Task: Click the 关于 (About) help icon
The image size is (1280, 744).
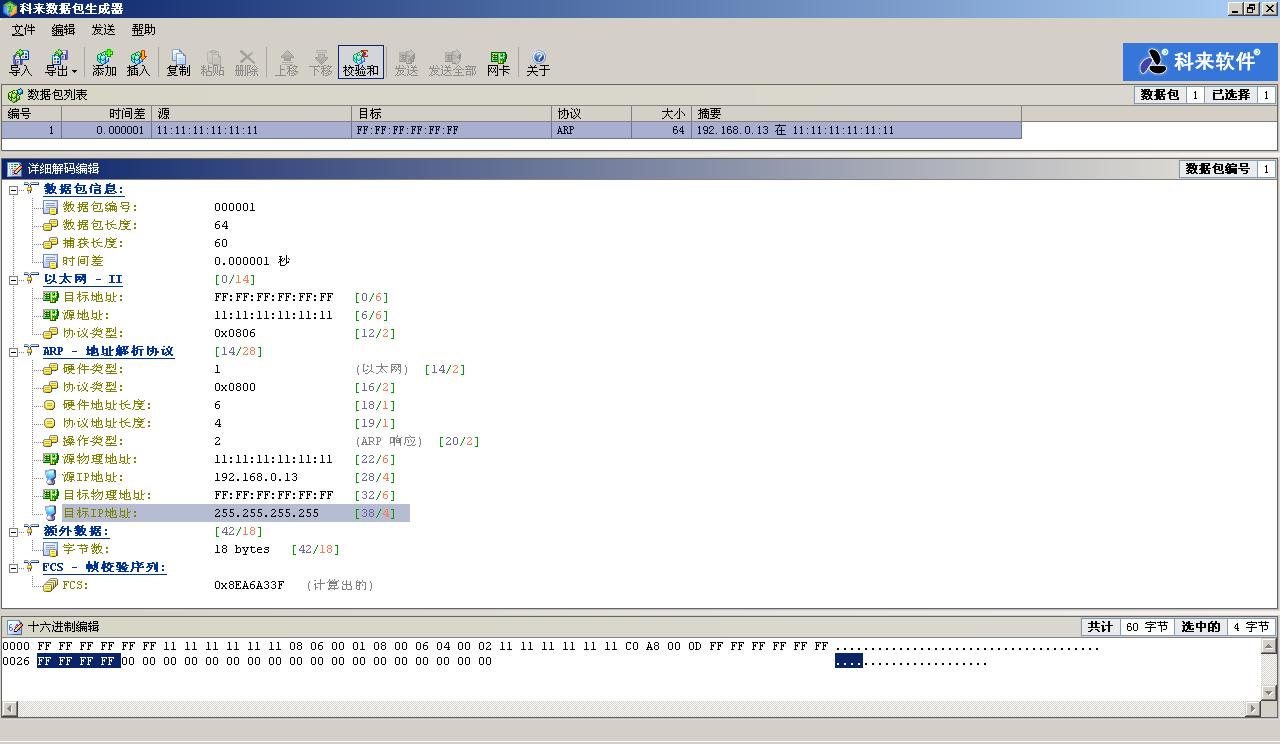Action: click(x=538, y=62)
